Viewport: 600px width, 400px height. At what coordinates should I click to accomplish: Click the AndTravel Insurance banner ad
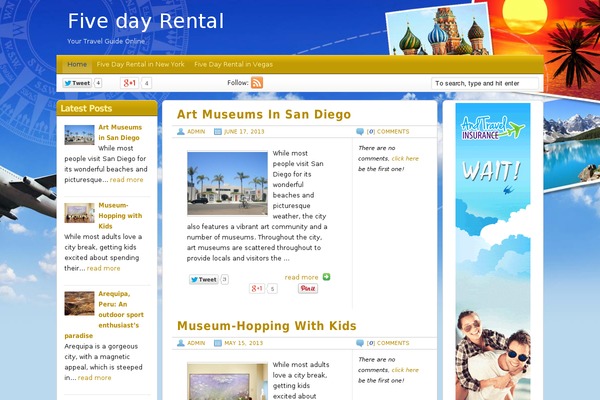point(493,251)
